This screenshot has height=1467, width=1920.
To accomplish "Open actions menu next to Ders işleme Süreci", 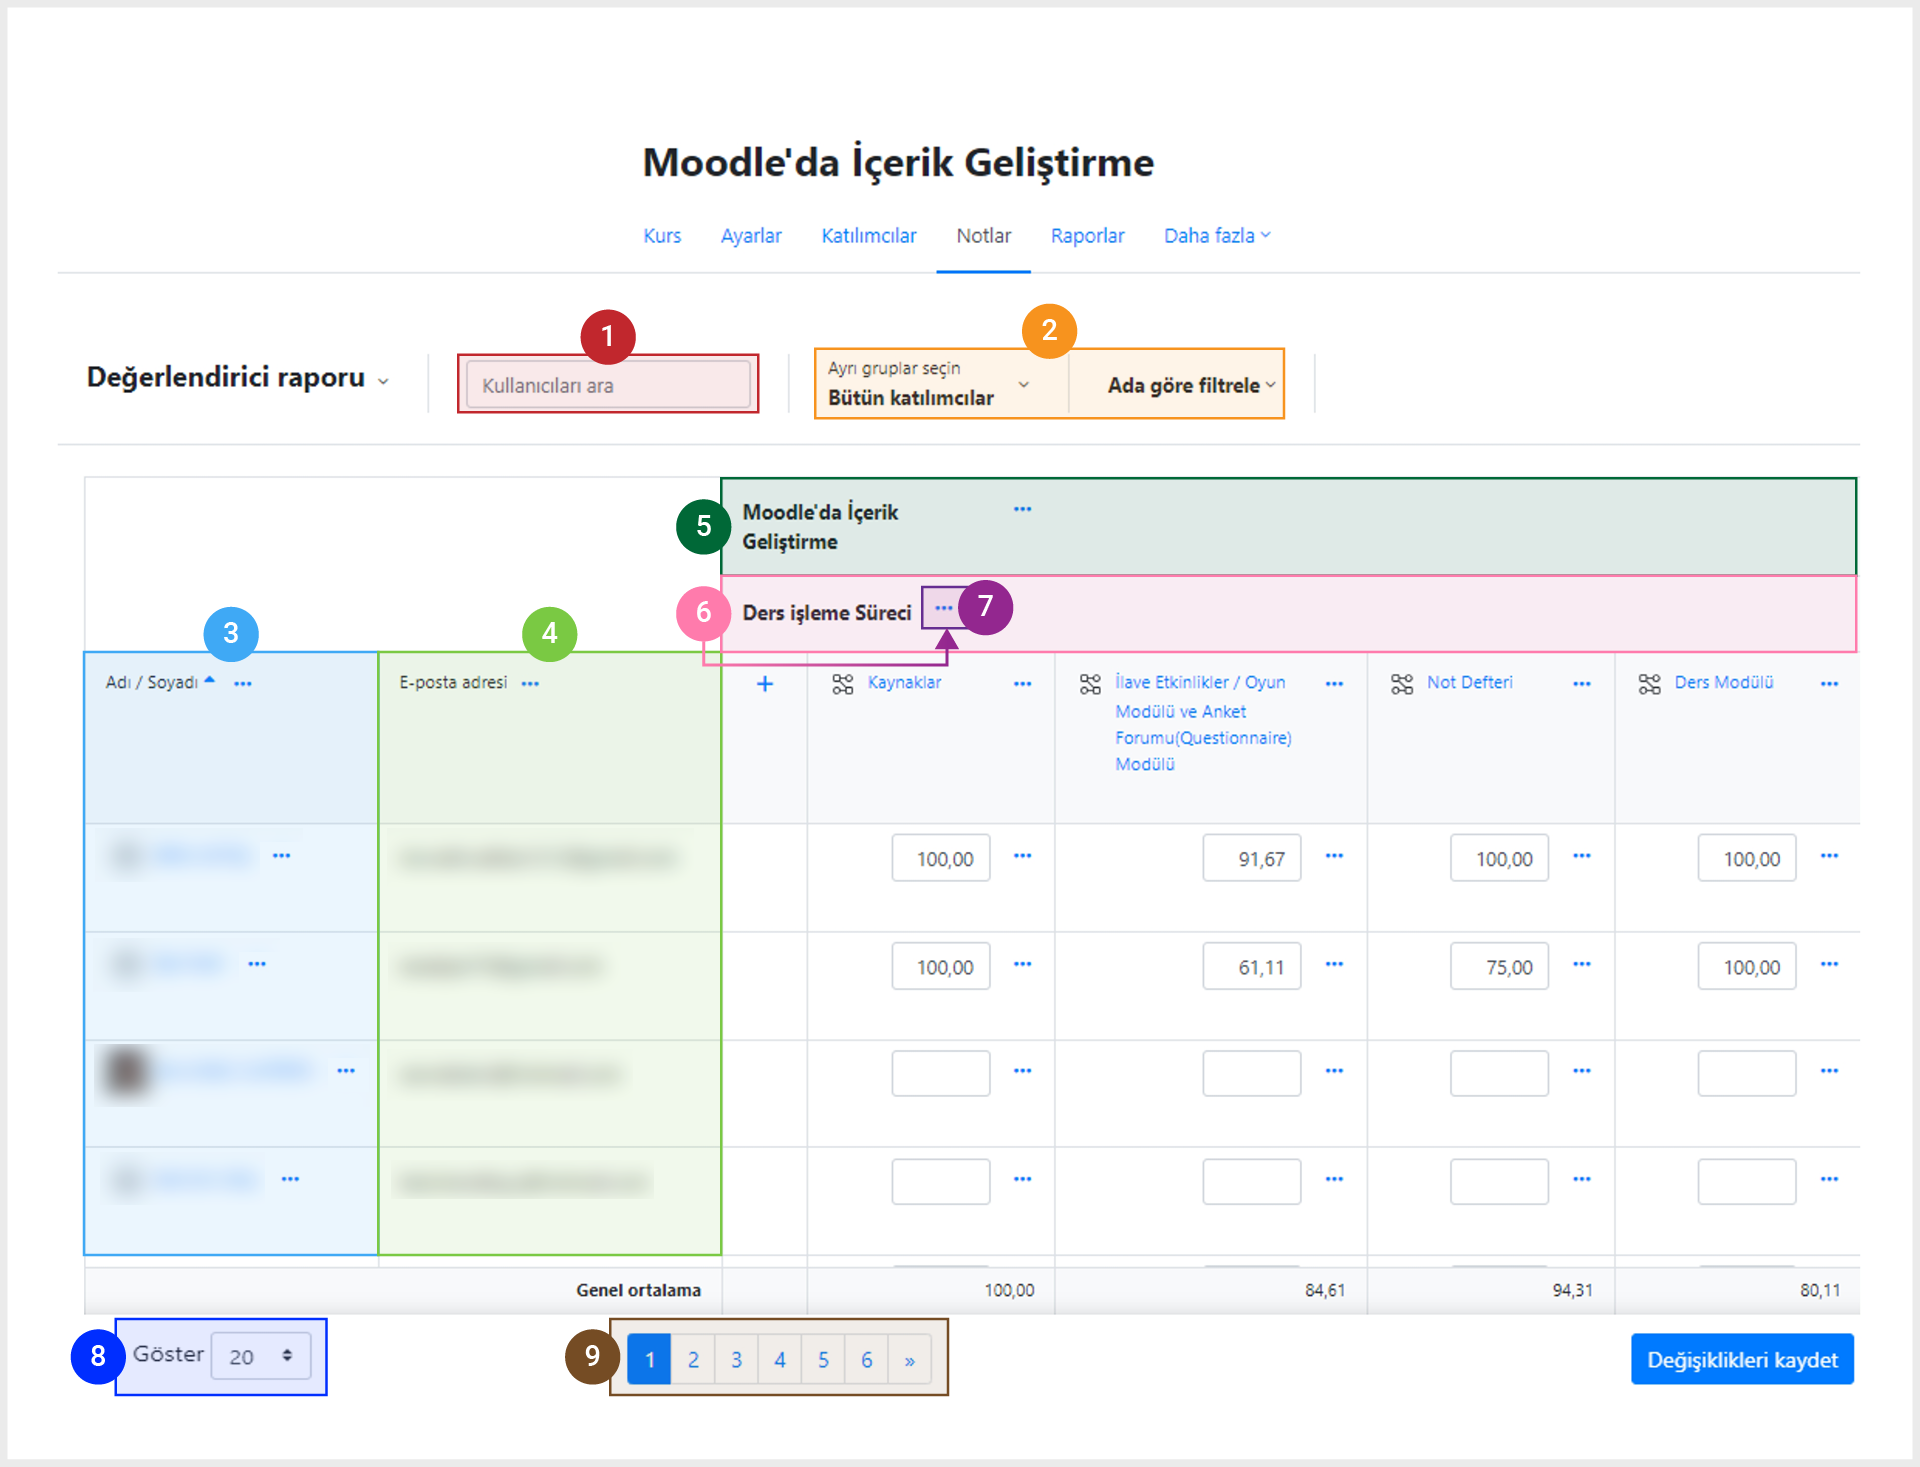I will tap(943, 608).
